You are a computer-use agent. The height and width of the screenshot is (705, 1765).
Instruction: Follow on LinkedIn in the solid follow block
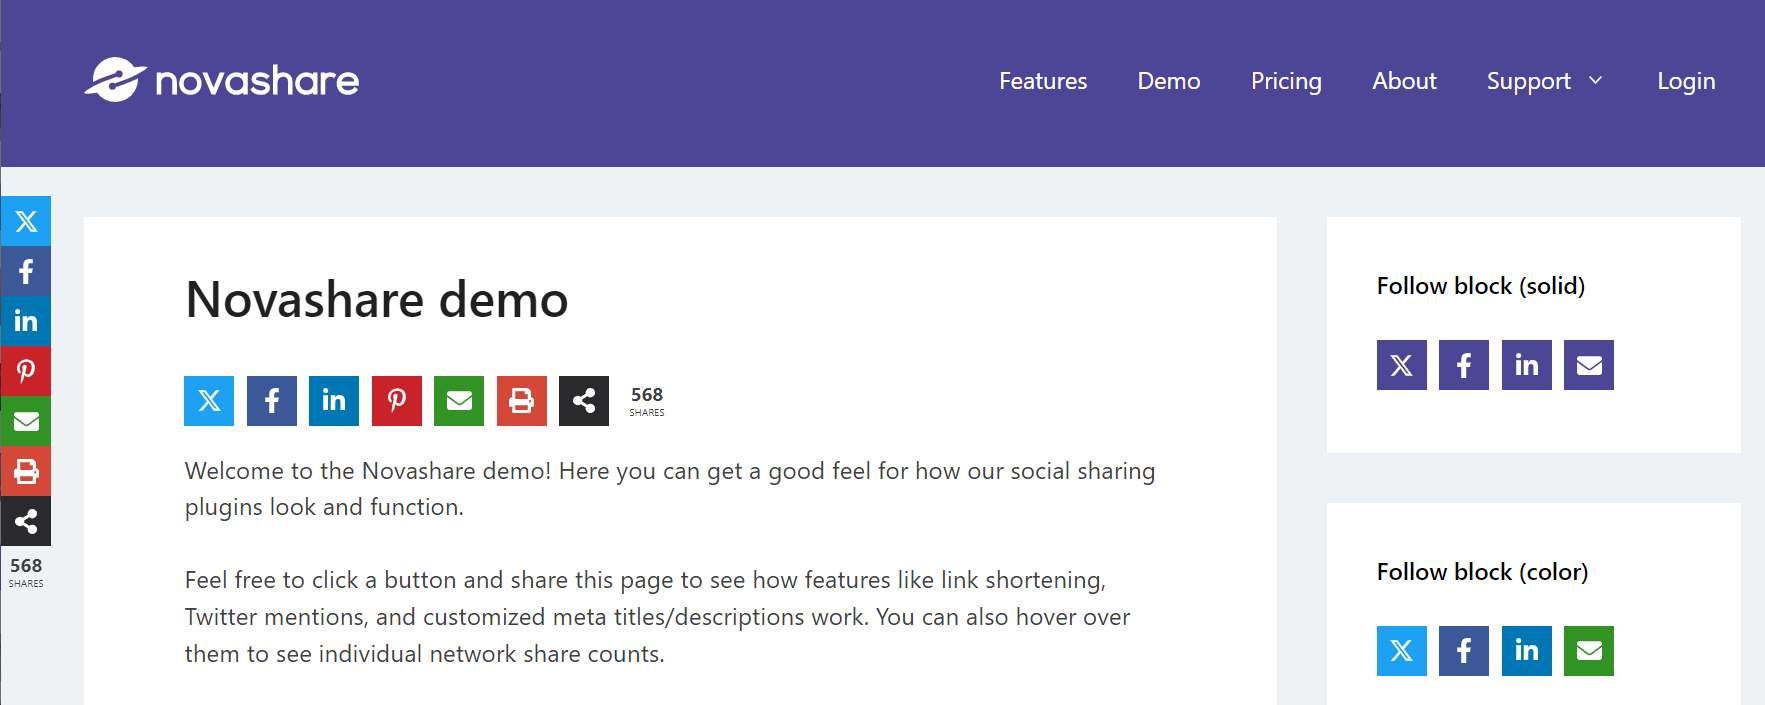1527,365
